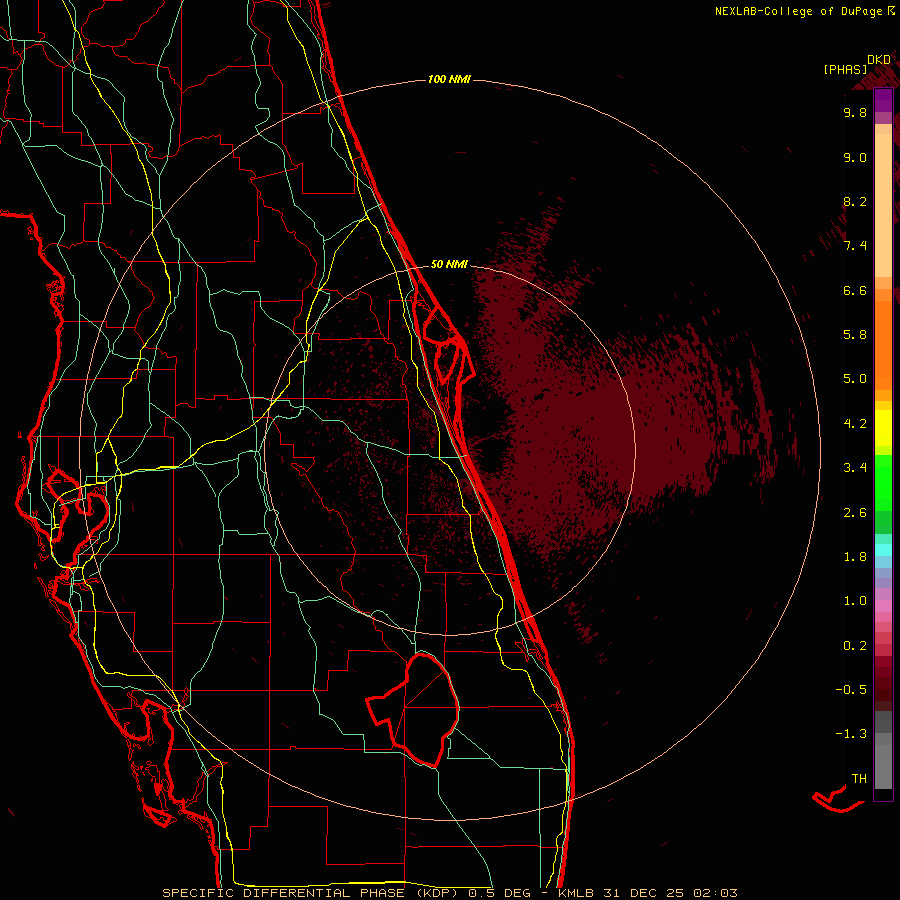The image size is (900, 900).
Task: Click the pink segment of the color bar
Action: click(x=883, y=606)
